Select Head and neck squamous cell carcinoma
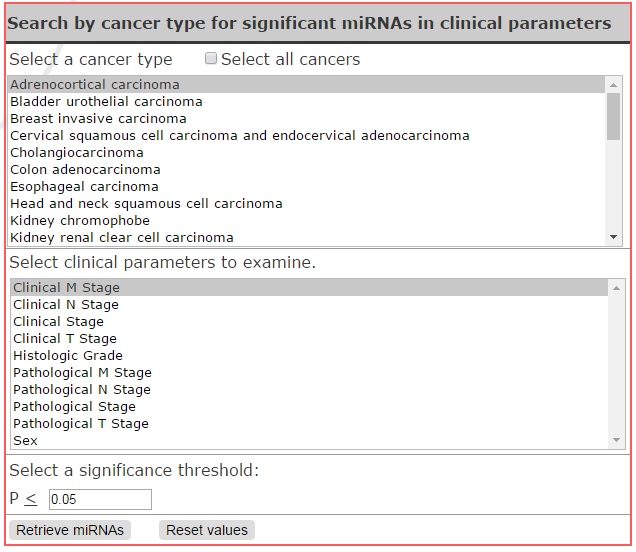The height and width of the screenshot is (552, 636). (306, 203)
